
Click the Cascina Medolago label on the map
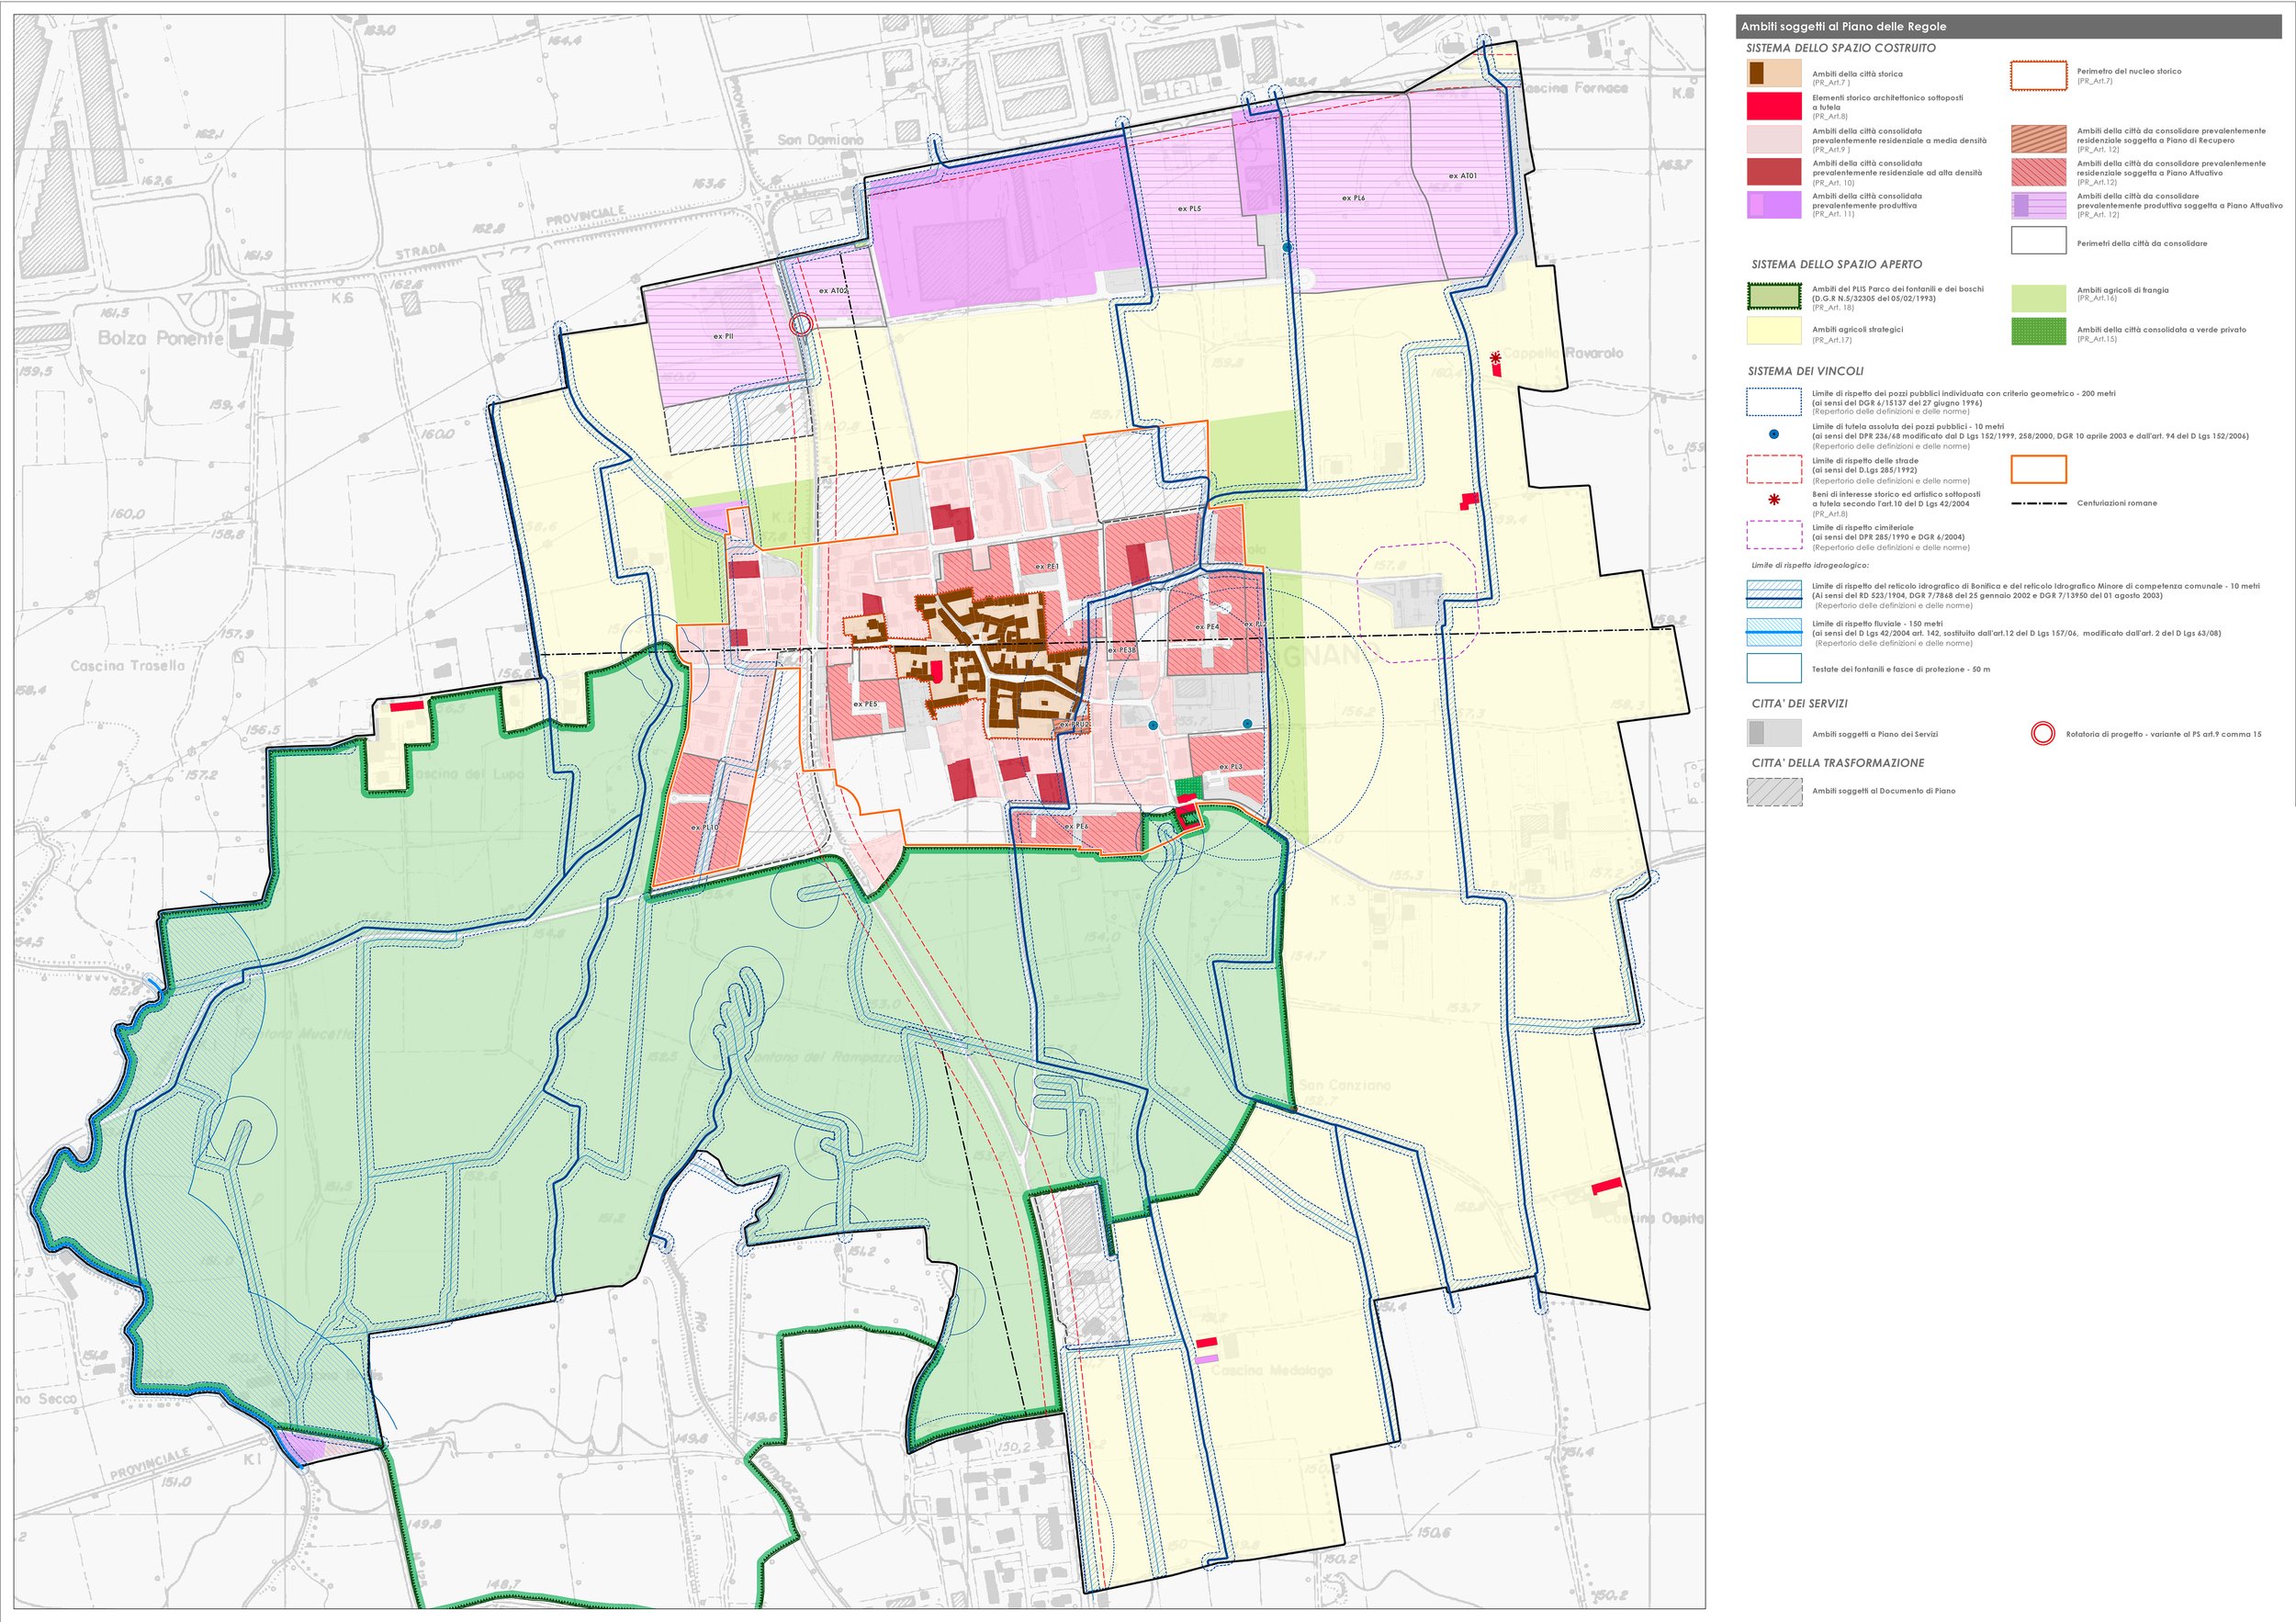[x=1271, y=1370]
